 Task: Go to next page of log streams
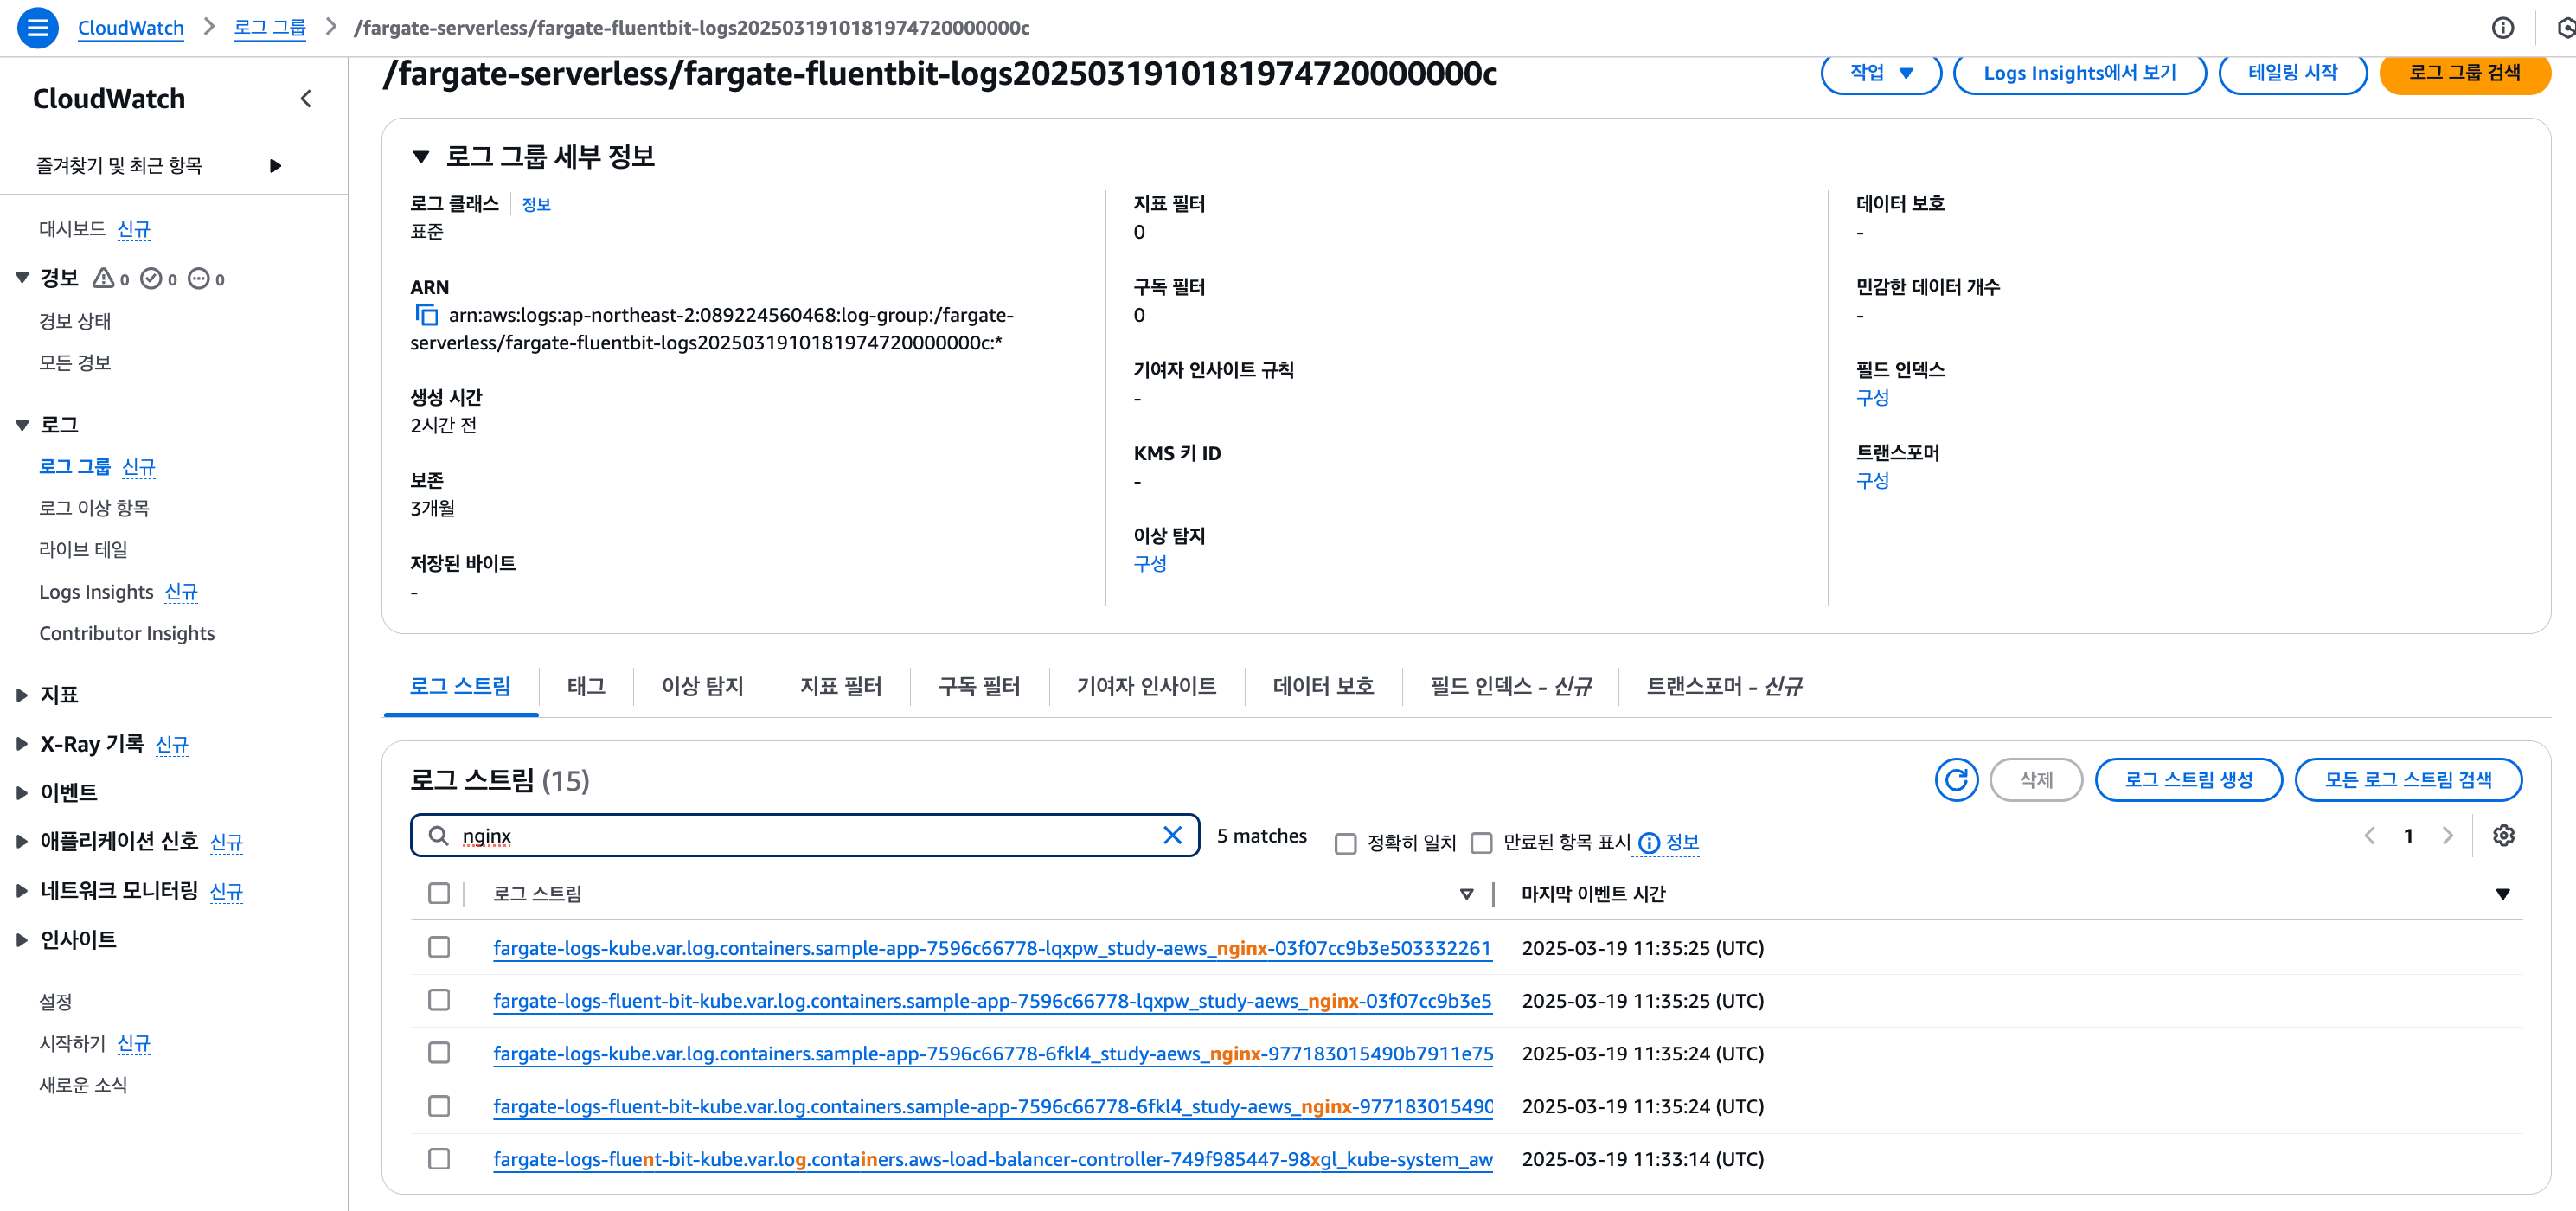coord(2447,835)
